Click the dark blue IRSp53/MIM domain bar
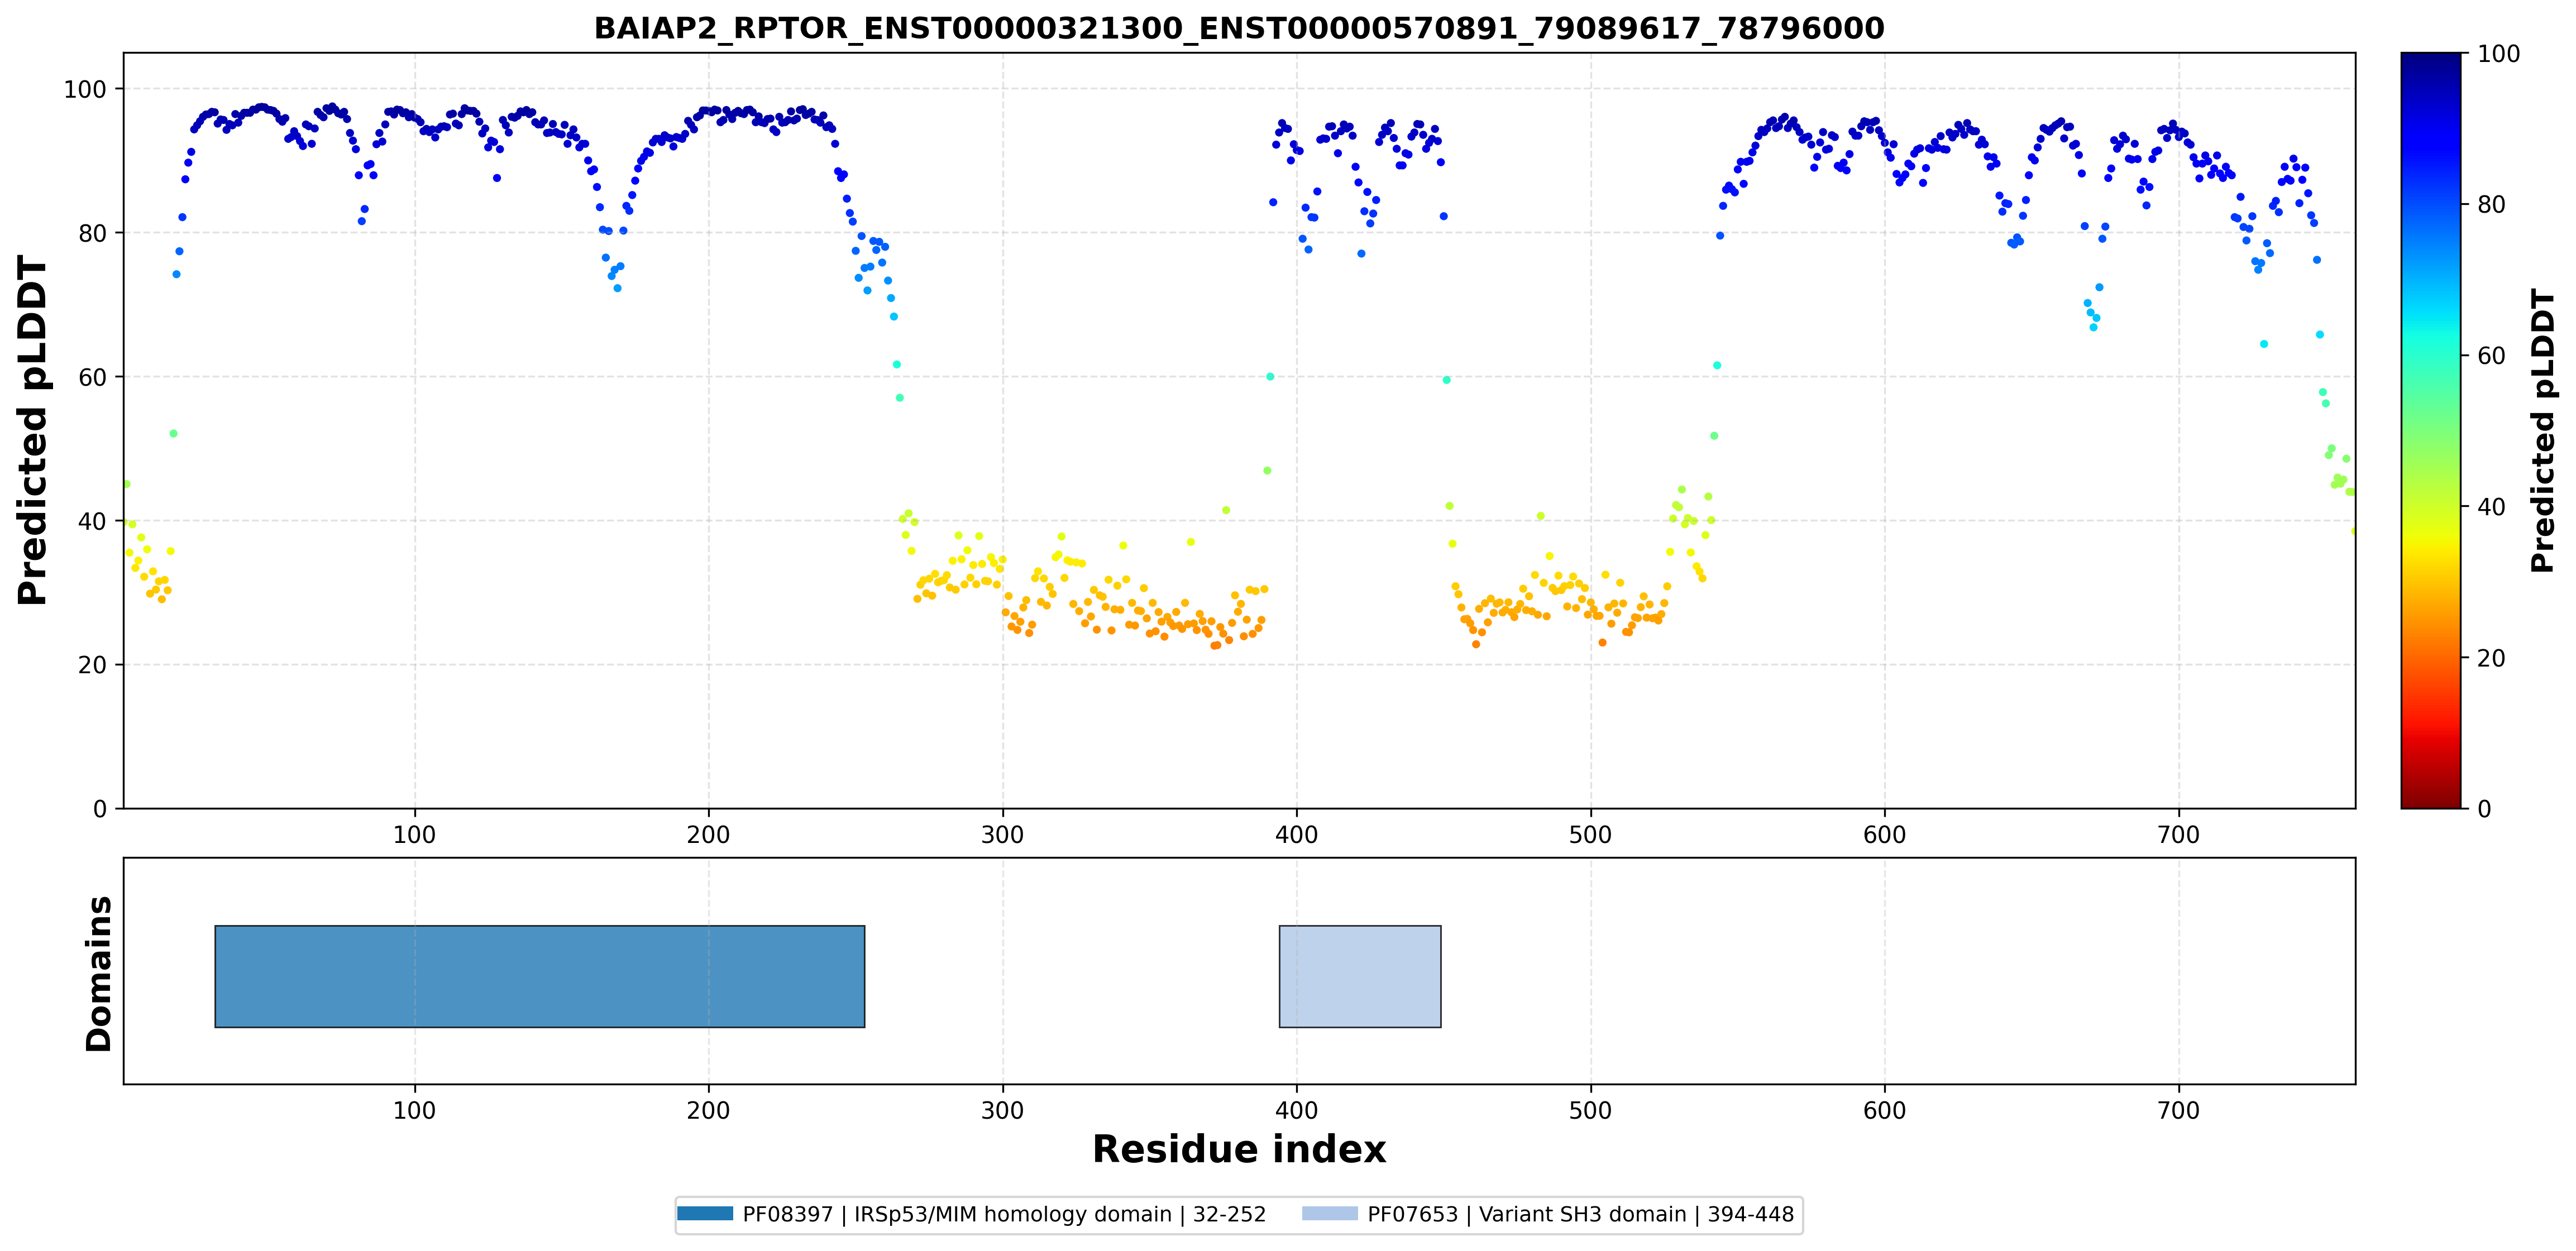This screenshot has width=2576, height=1251. 540,976
